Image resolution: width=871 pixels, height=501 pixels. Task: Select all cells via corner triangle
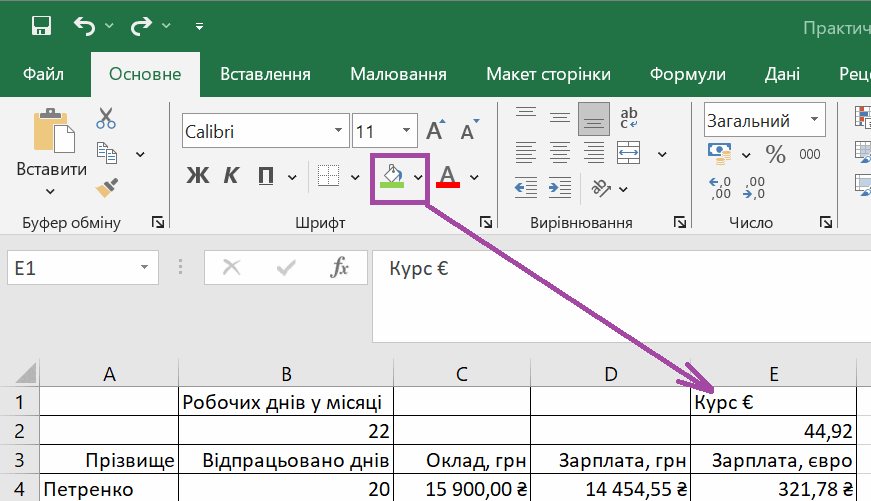tap(25, 373)
